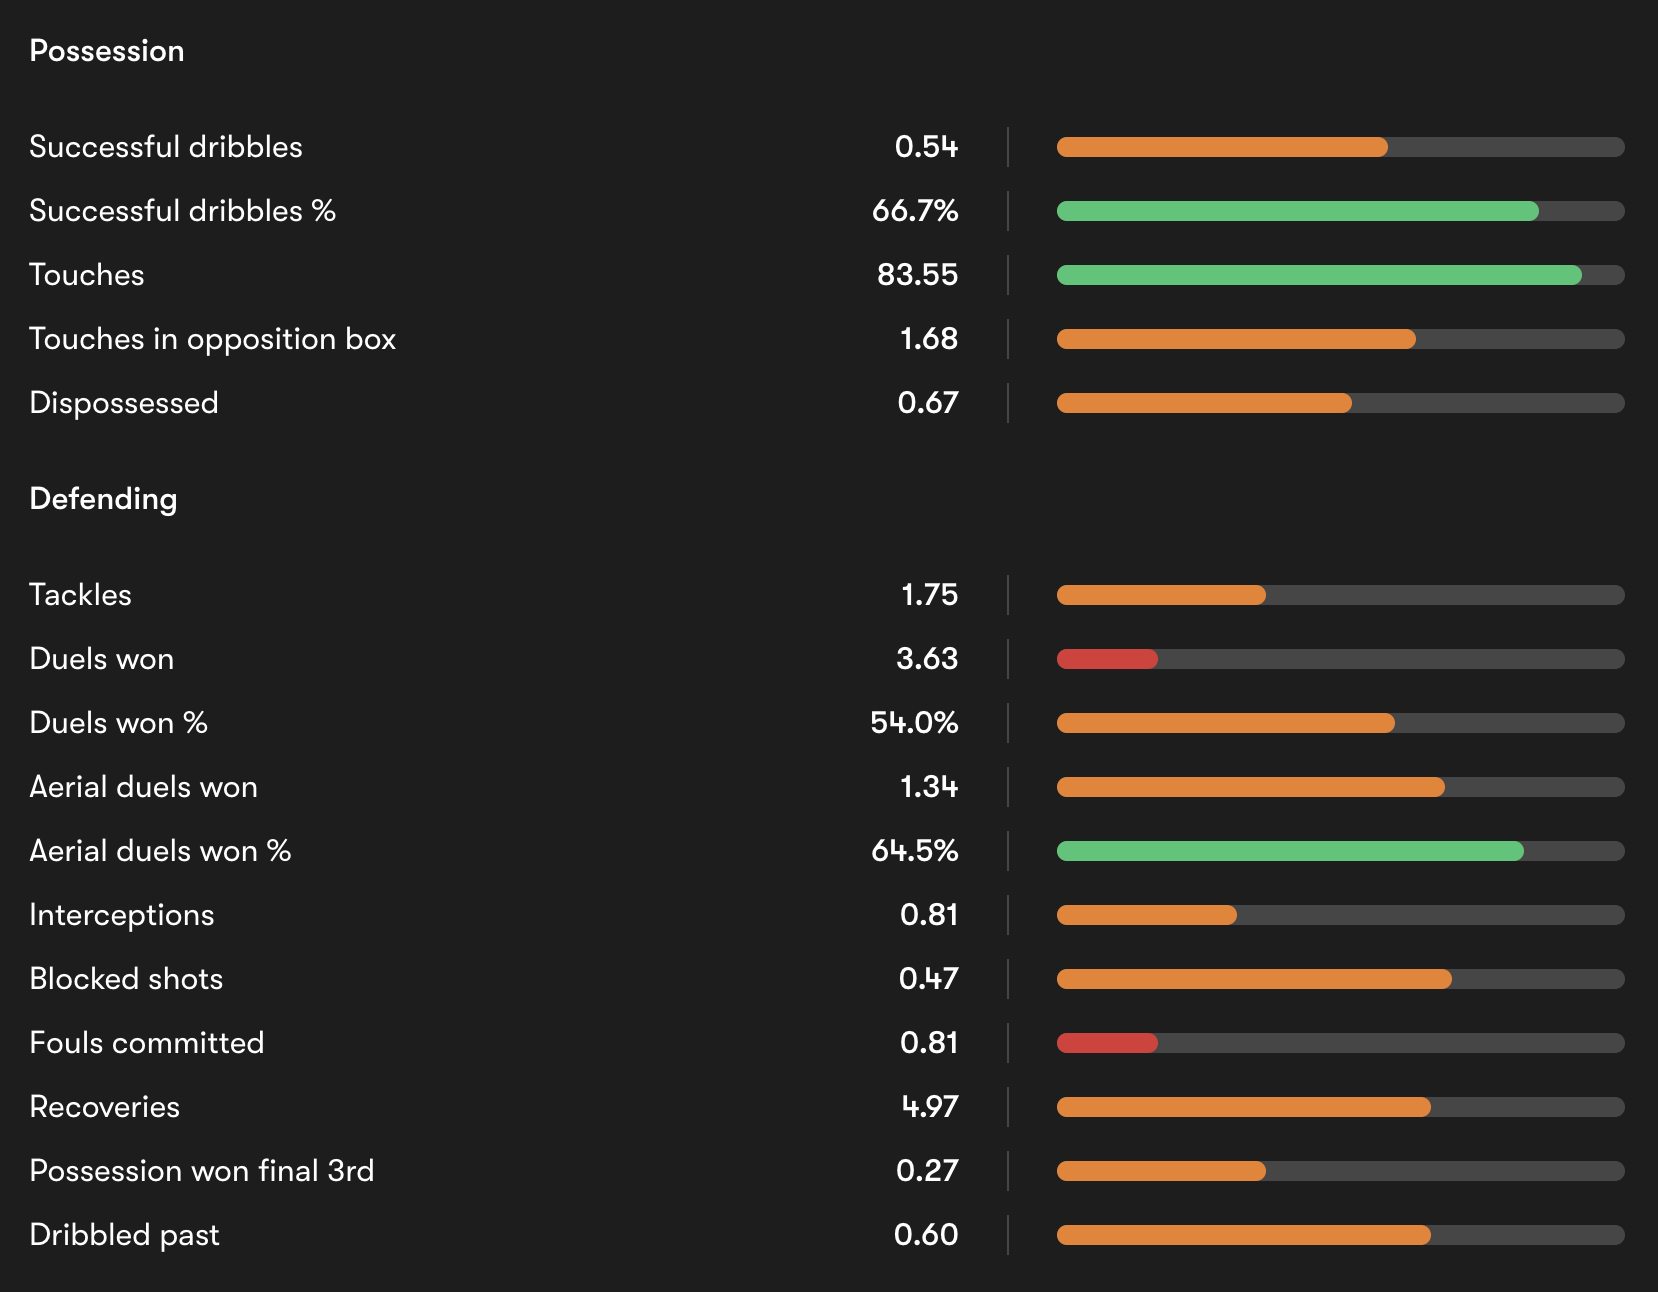
Task: Select the Interceptions stat label
Action: pos(122,915)
